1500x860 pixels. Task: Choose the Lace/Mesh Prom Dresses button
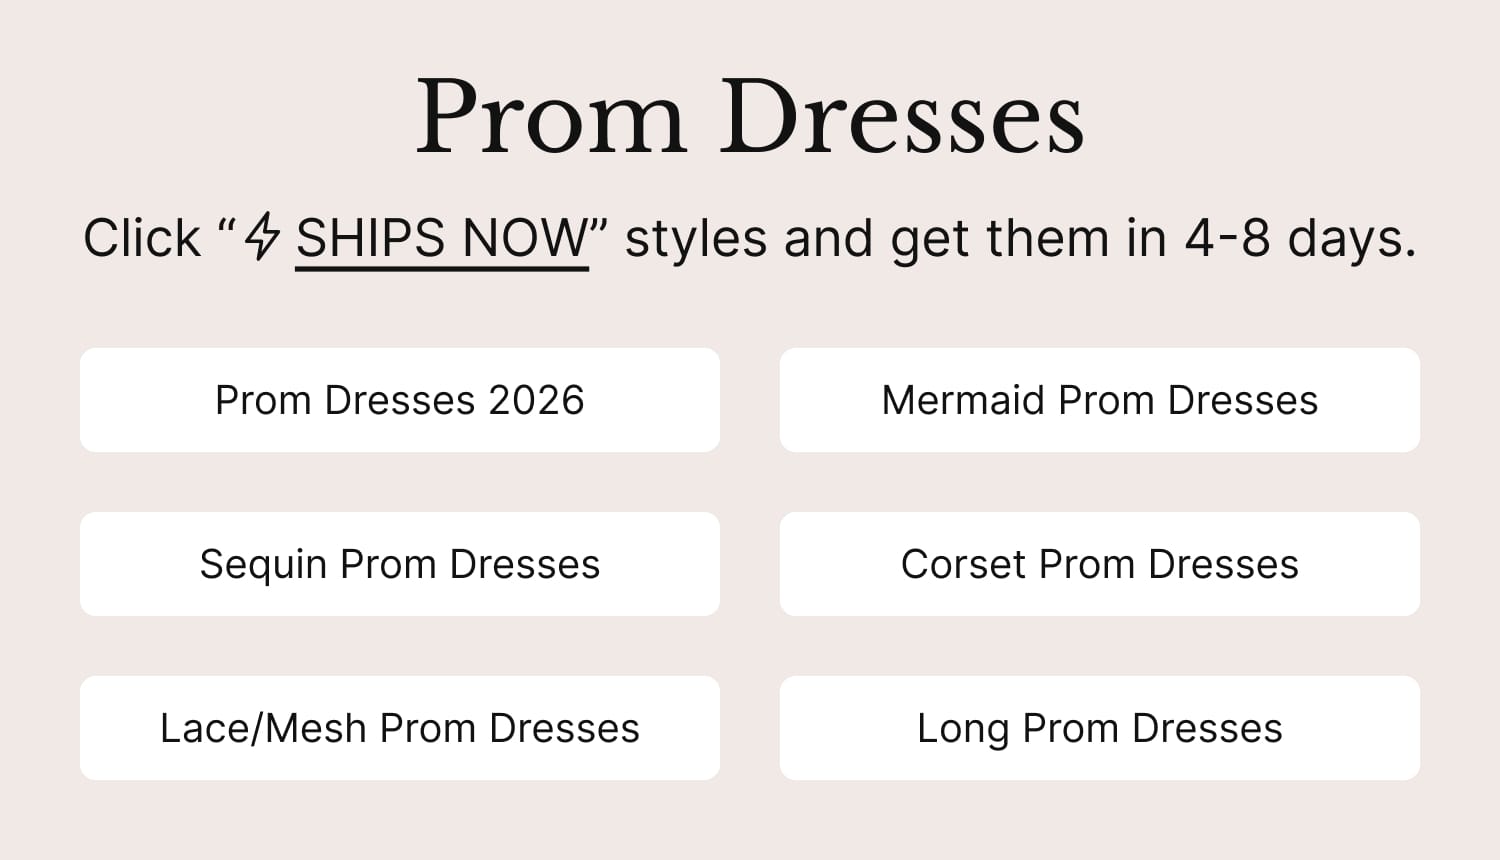pyautogui.click(x=400, y=728)
